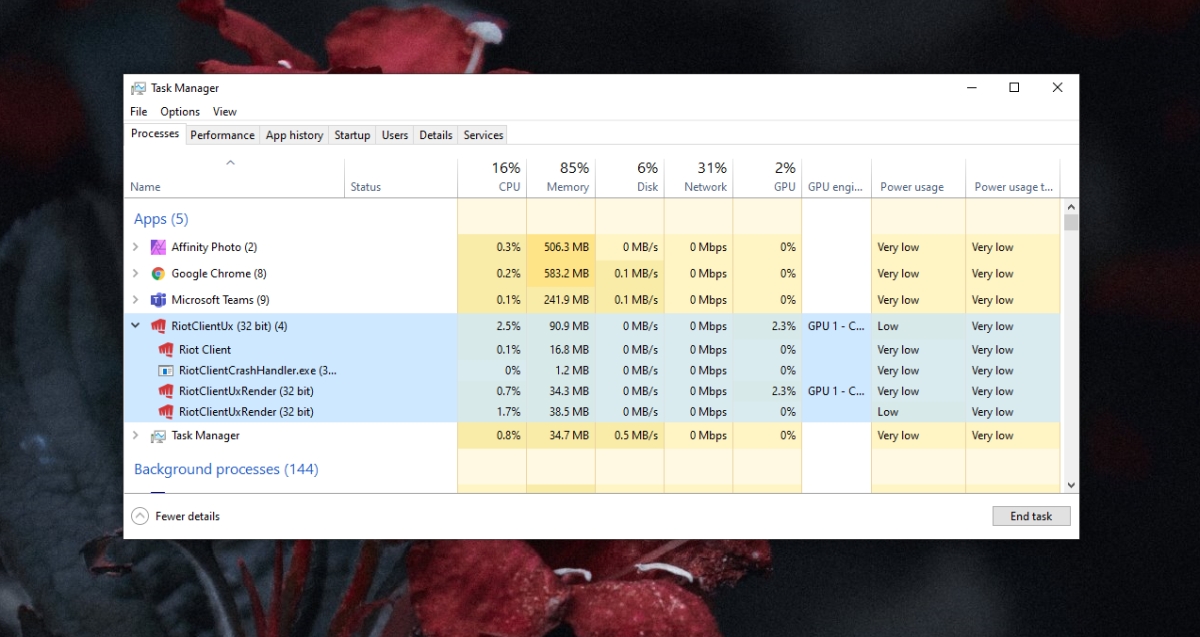Click the scrollbar down arrow

pos(1071,485)
